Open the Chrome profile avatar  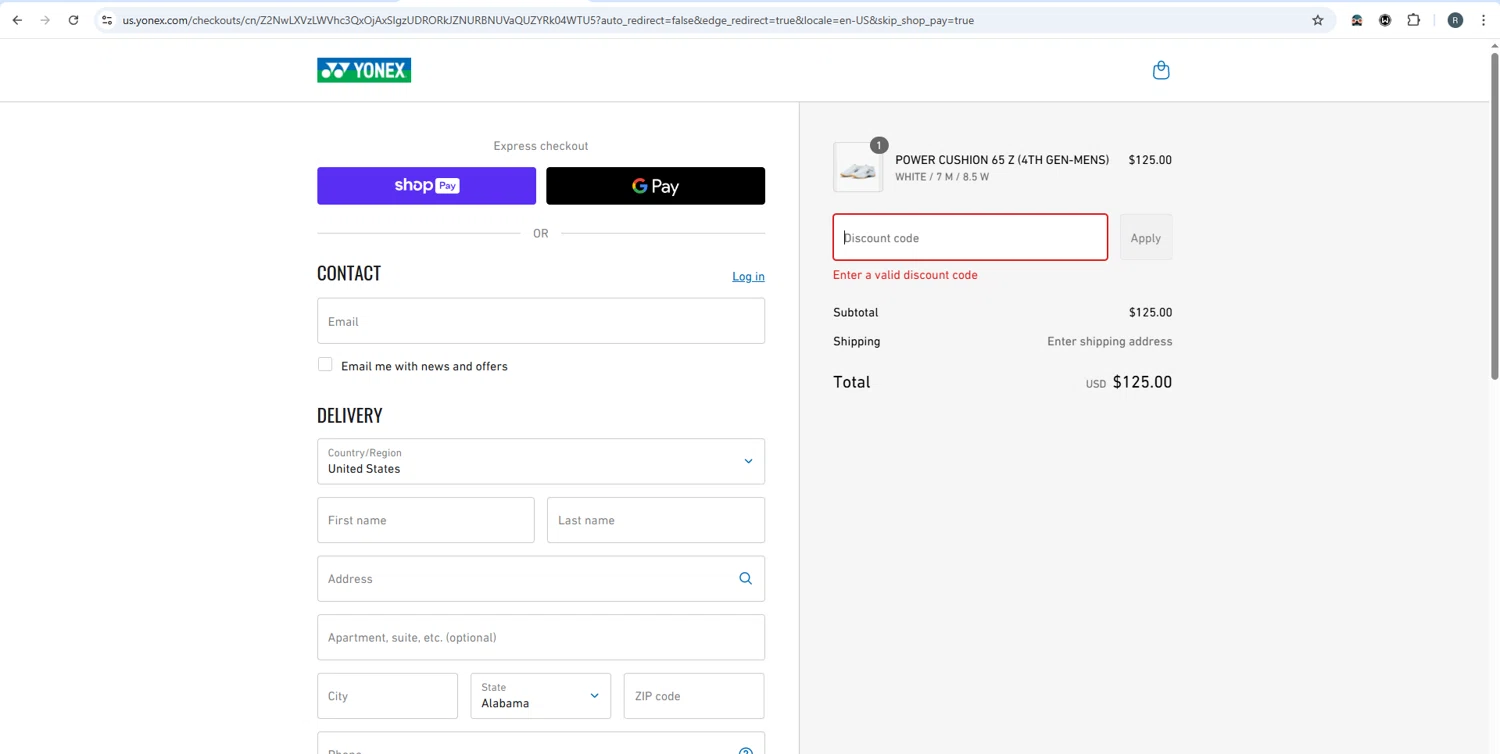point(1455,20)
